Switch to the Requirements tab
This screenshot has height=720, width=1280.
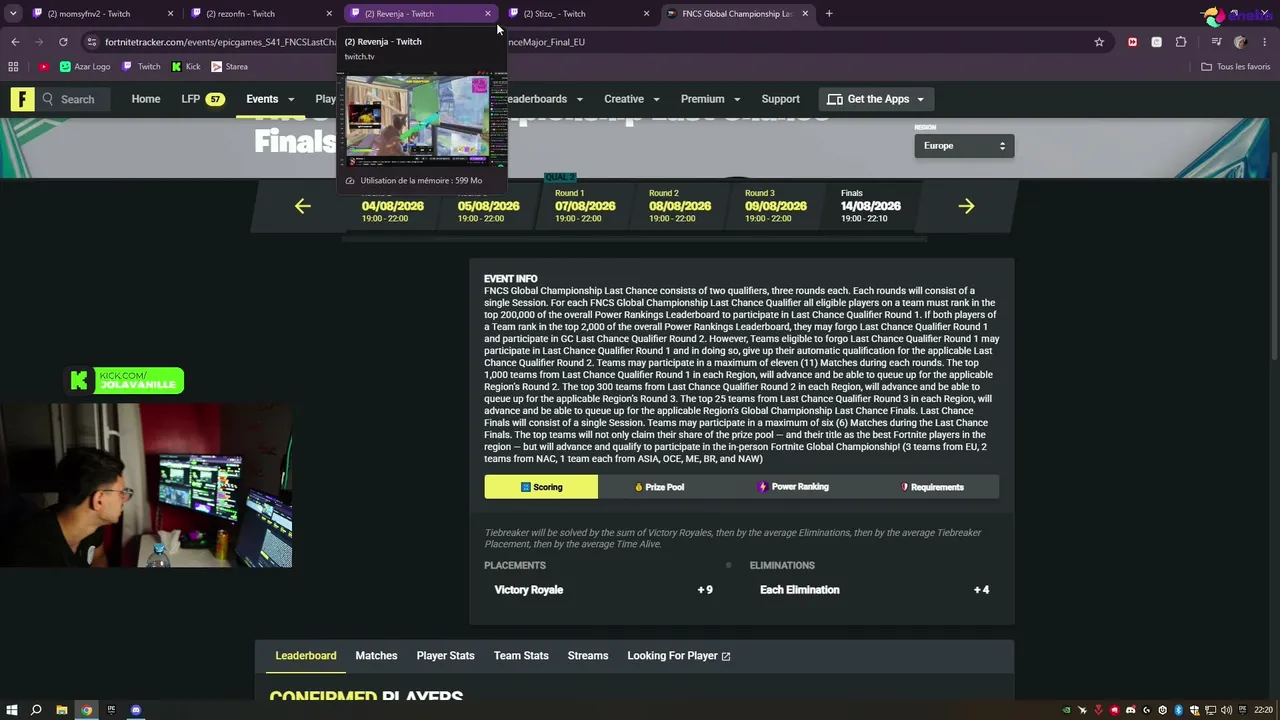click(x=932, y=487)
